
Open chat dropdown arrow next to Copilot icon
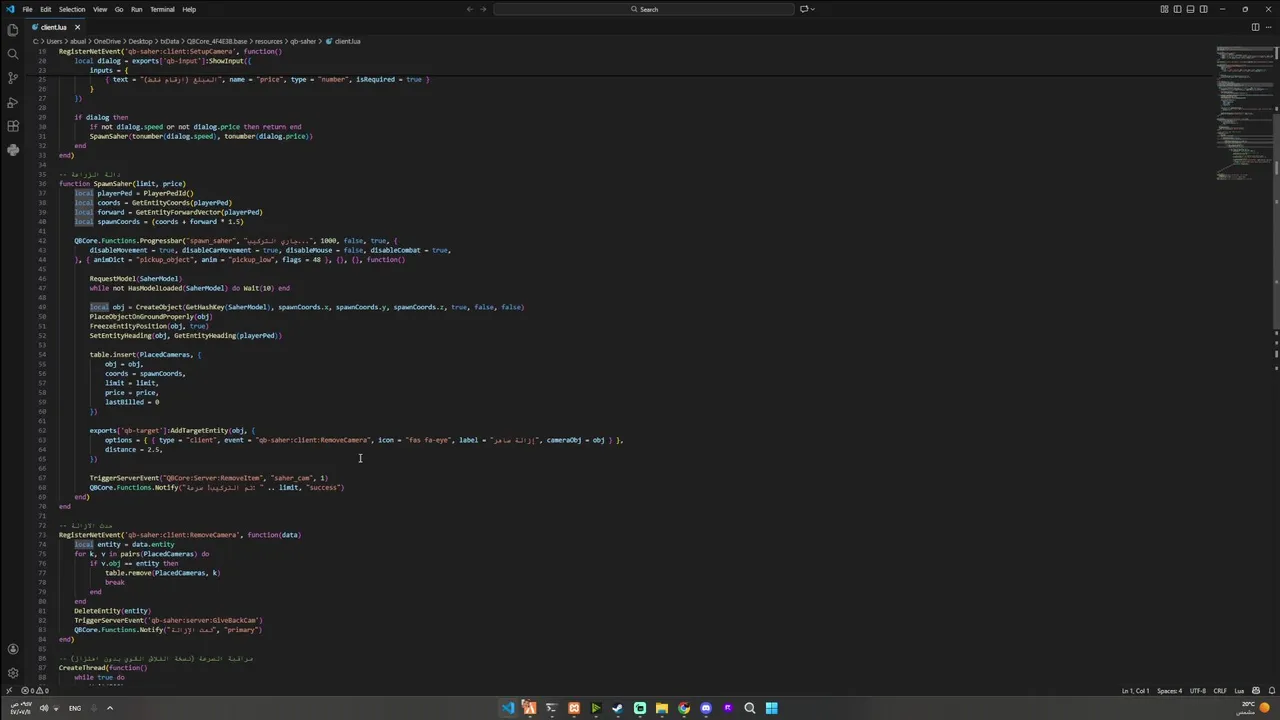tap(813, 9)
